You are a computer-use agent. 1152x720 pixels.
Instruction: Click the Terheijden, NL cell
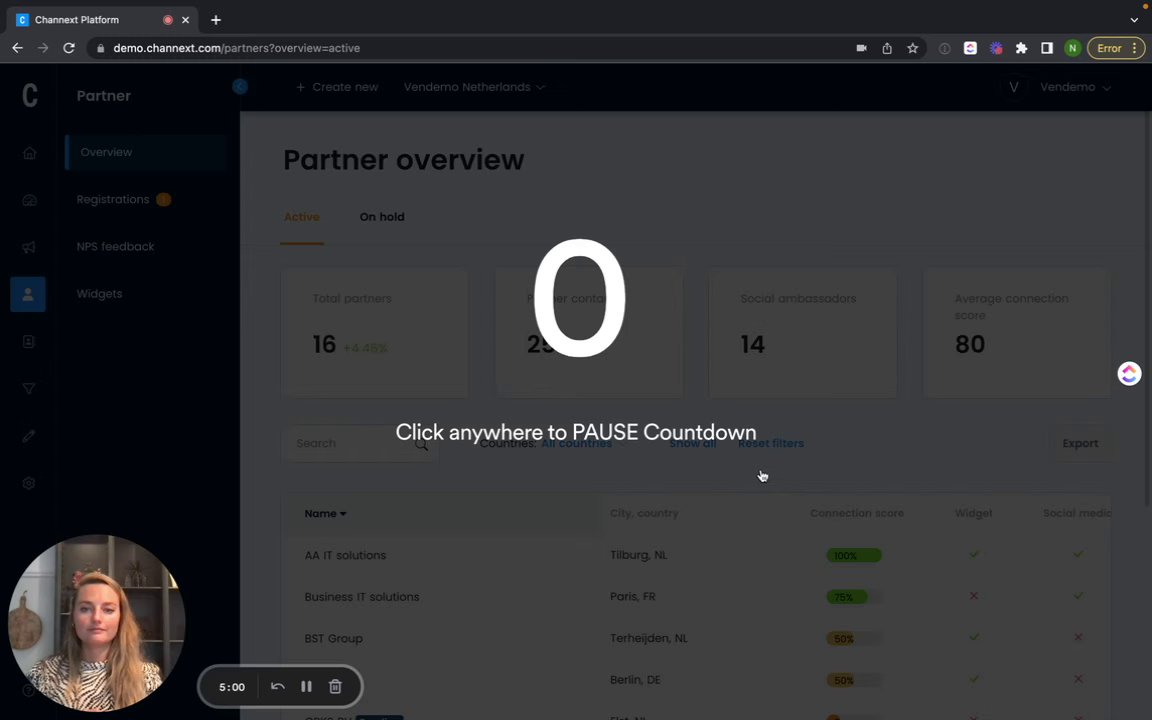pyautogui.click(x=649, y=638)
